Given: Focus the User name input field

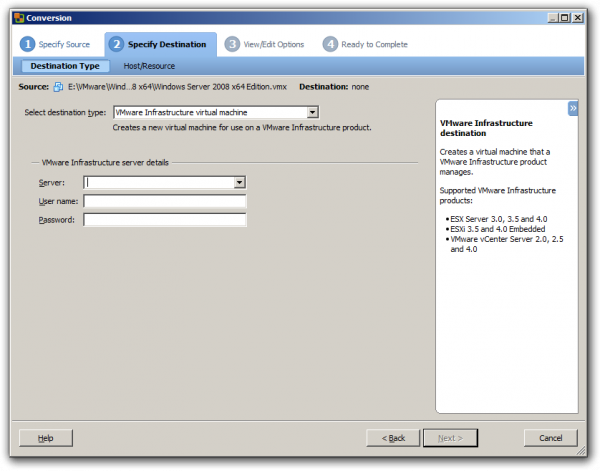Looking at the screenshot, I should pos(165,201).
